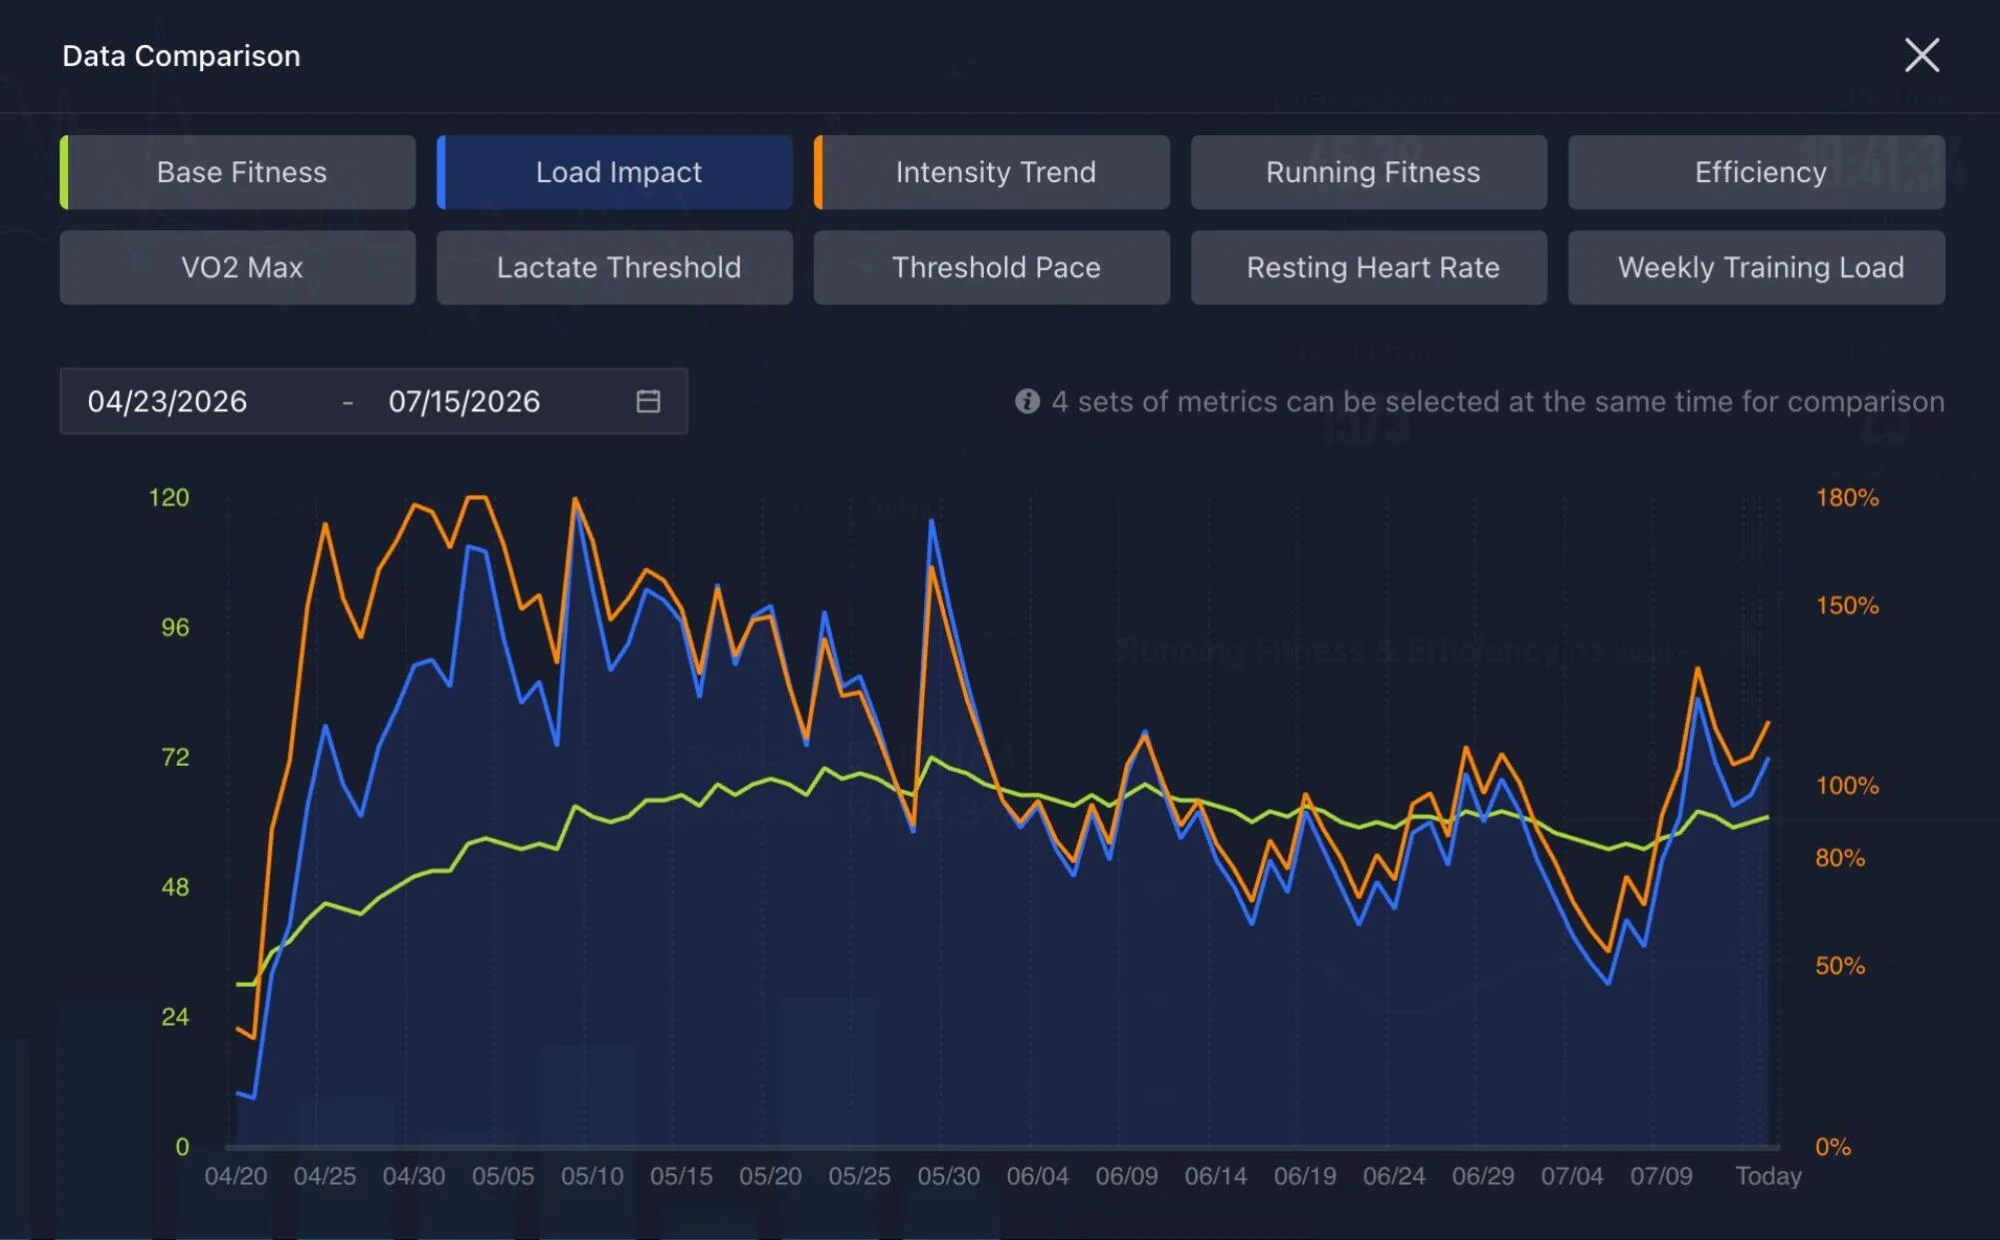Click the 07/04 x-axis date label

(1572, 1176)
